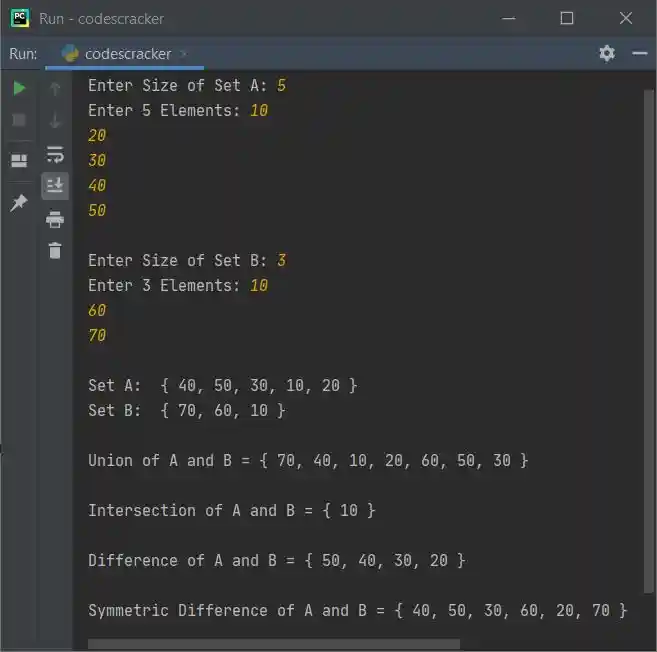Hide the Run tool window
Viewport: 657px width, 652px height.
[x=640, y=53]
